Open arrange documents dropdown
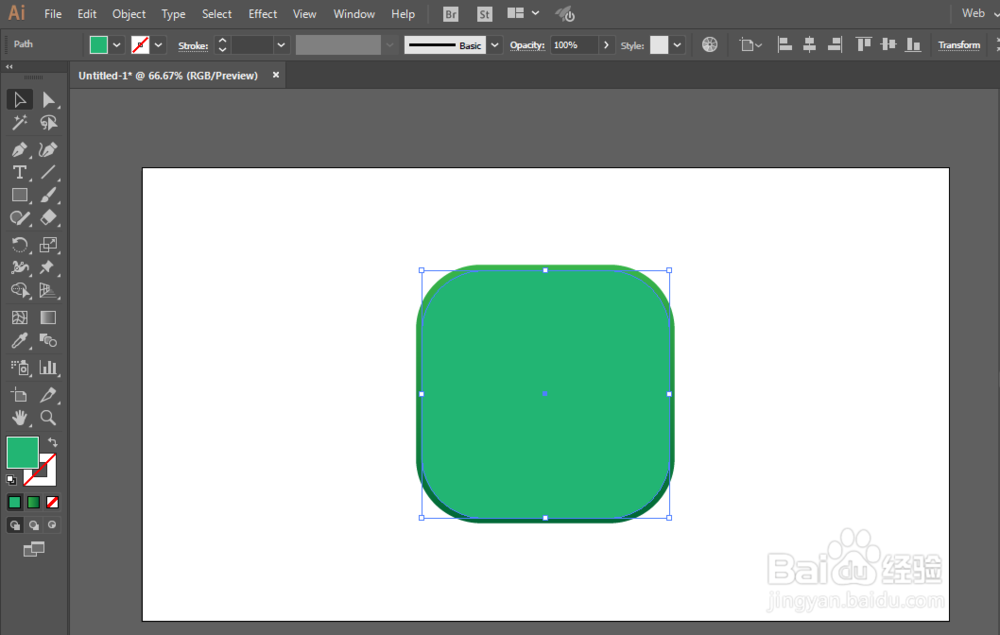 [x=523, y=13]
